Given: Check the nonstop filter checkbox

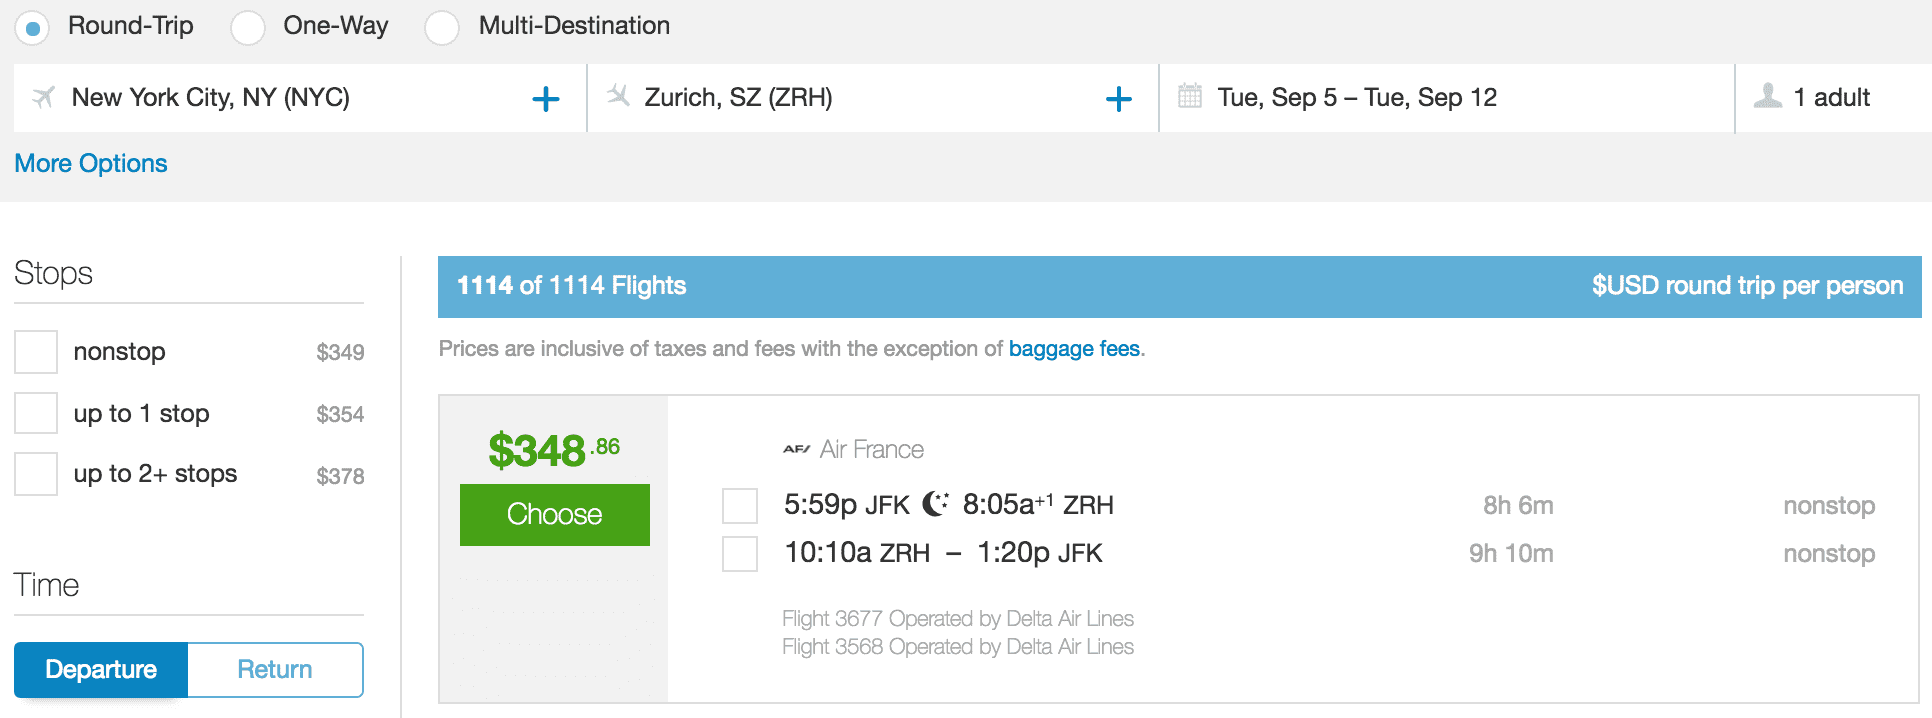Looking at the screenshot, I should click(36, 352).
